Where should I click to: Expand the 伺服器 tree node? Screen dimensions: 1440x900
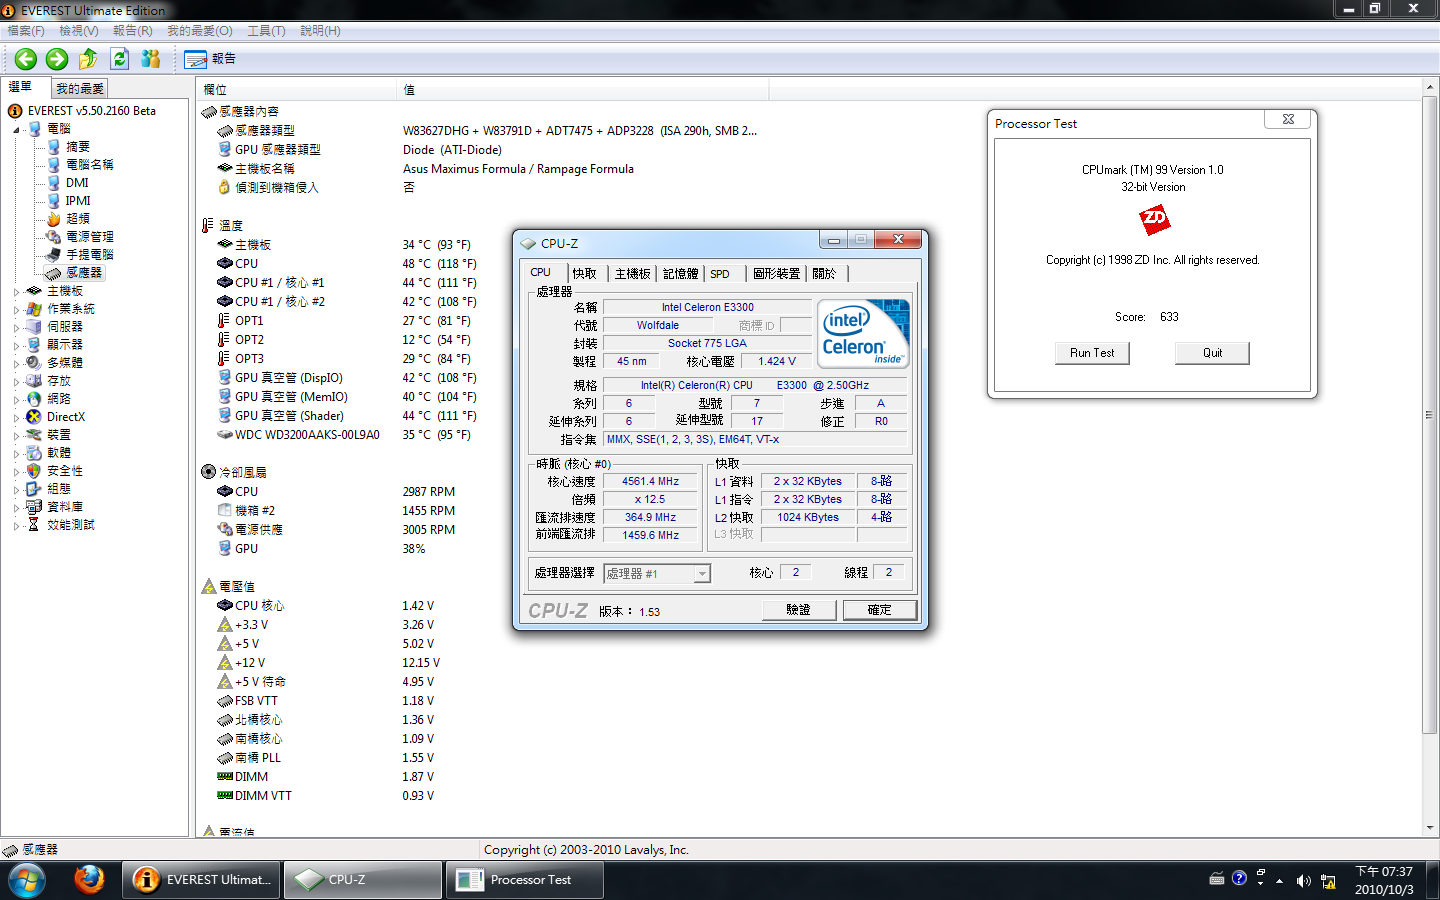click(16, 327)
